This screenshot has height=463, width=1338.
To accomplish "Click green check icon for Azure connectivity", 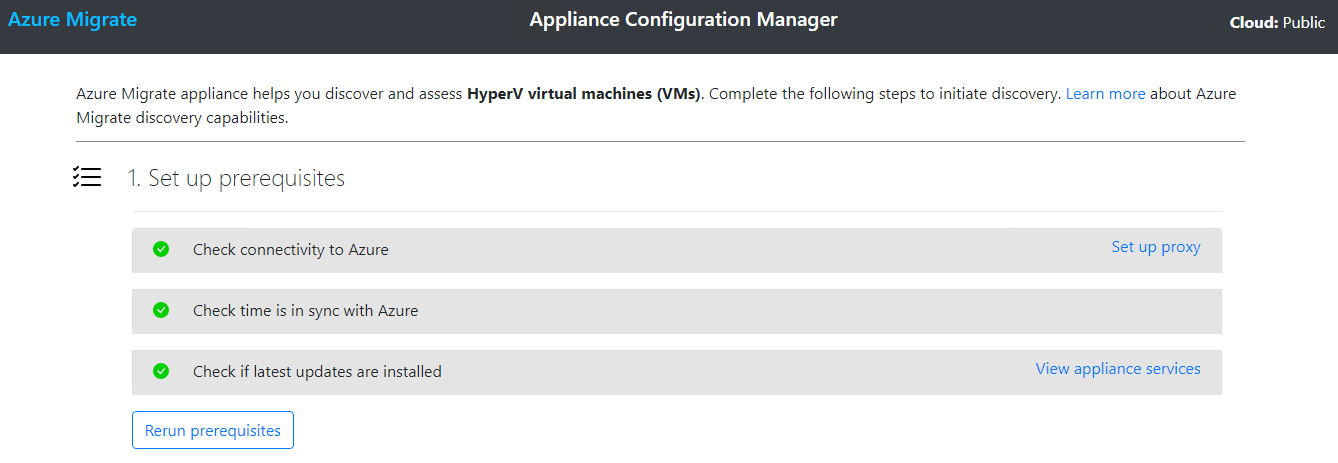I will point(161,249).
